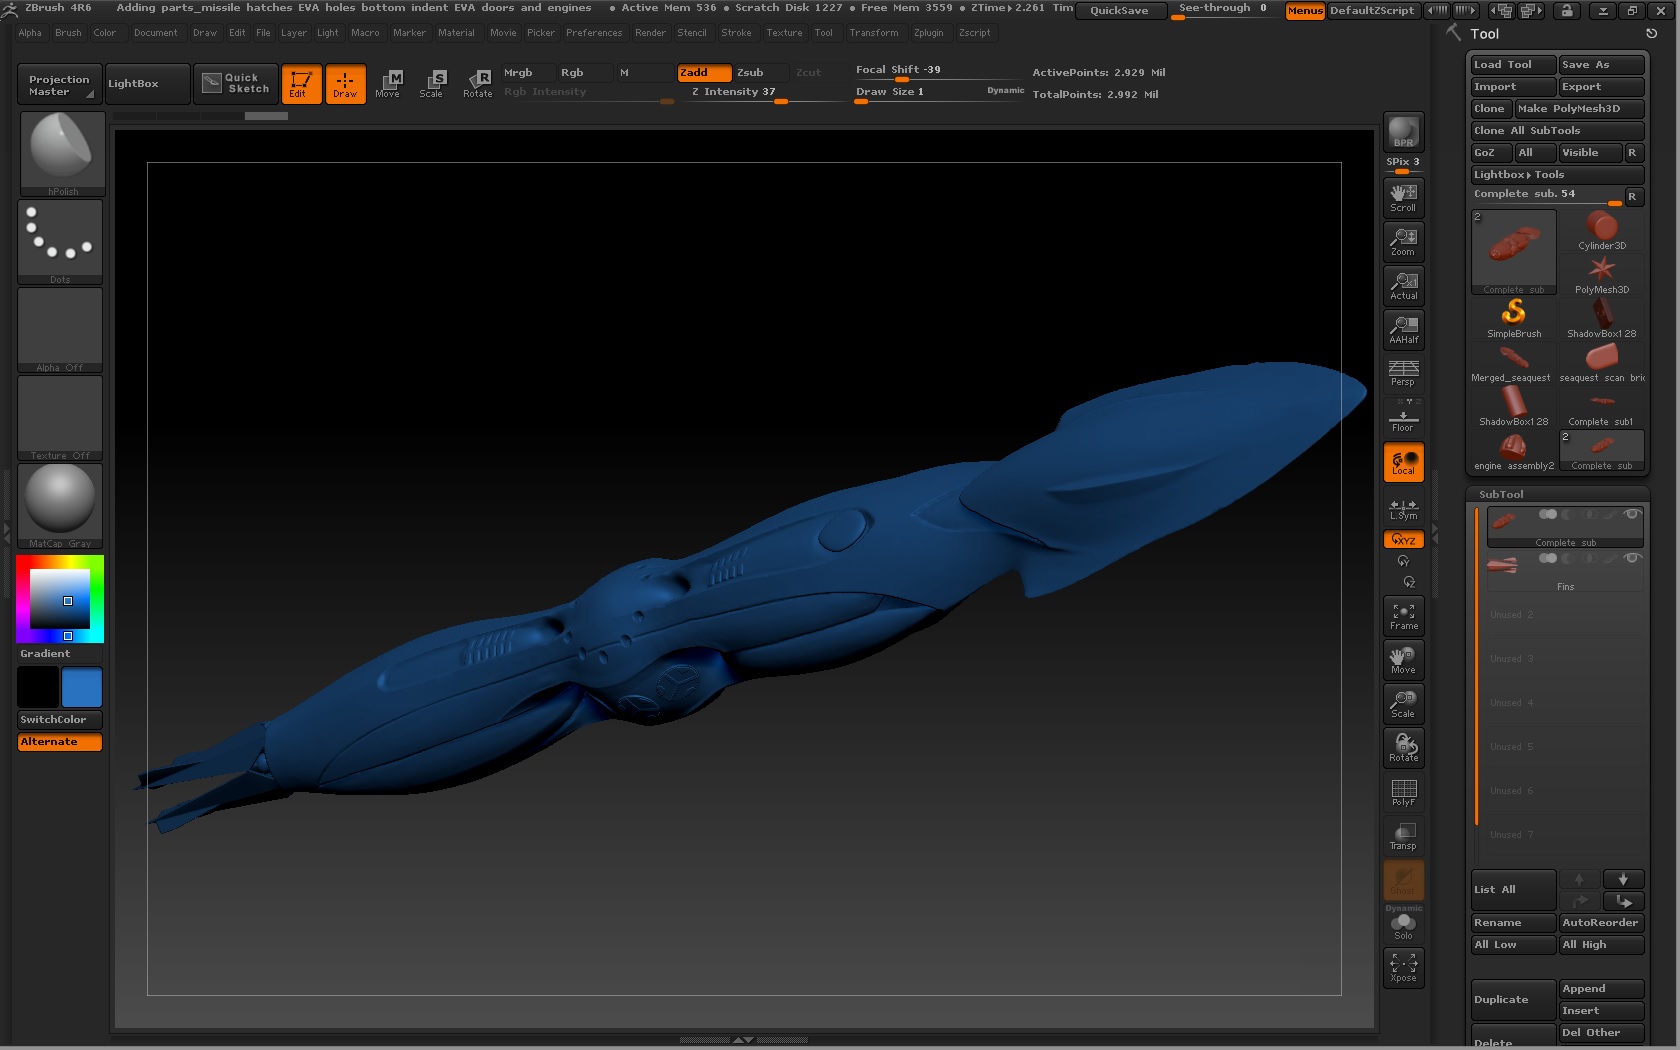Viewport: 1680px width, 1050px height.
Task: Select the PolyMesh3D star tool
Action: point(1602,275)
